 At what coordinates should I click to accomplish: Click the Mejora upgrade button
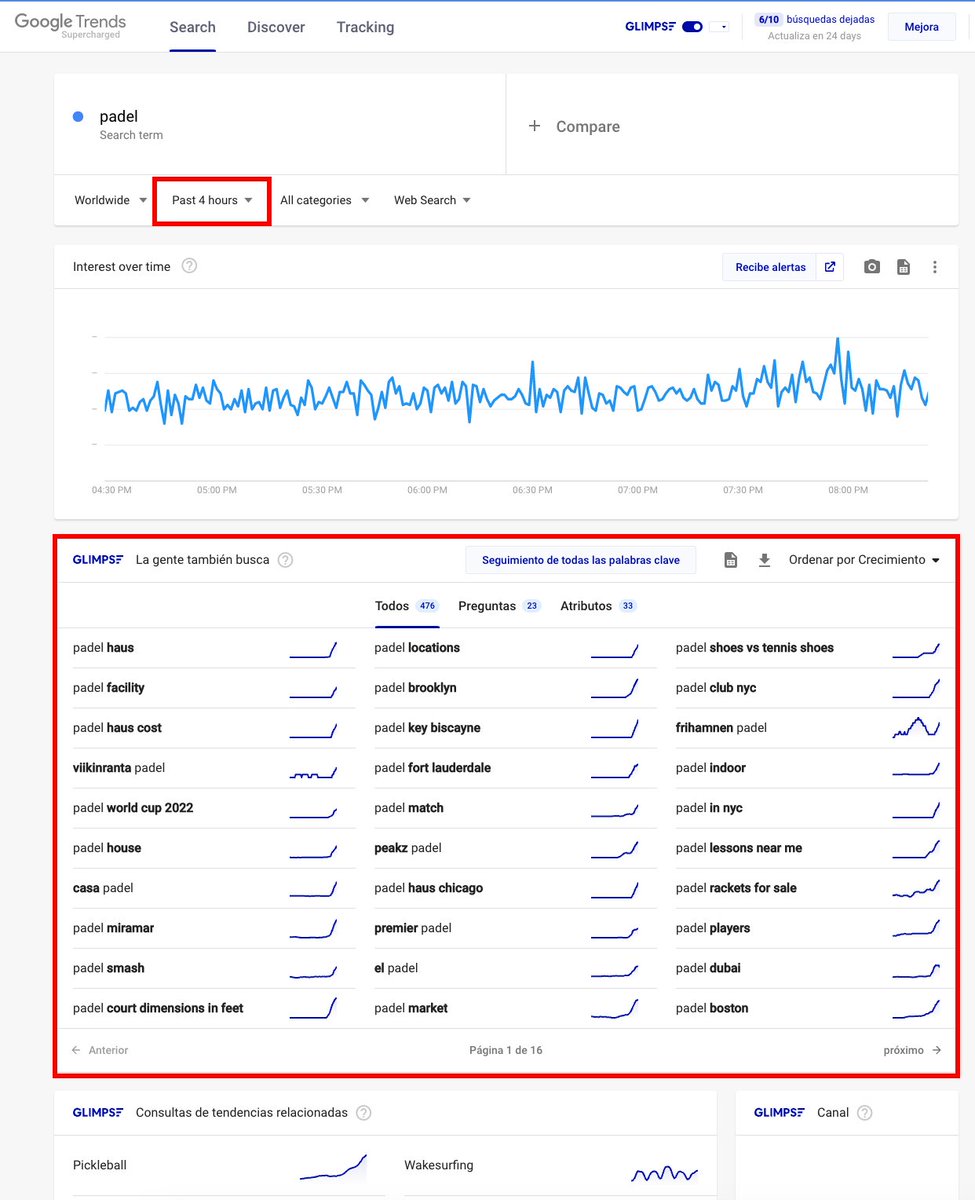click(x=921, y=27)
